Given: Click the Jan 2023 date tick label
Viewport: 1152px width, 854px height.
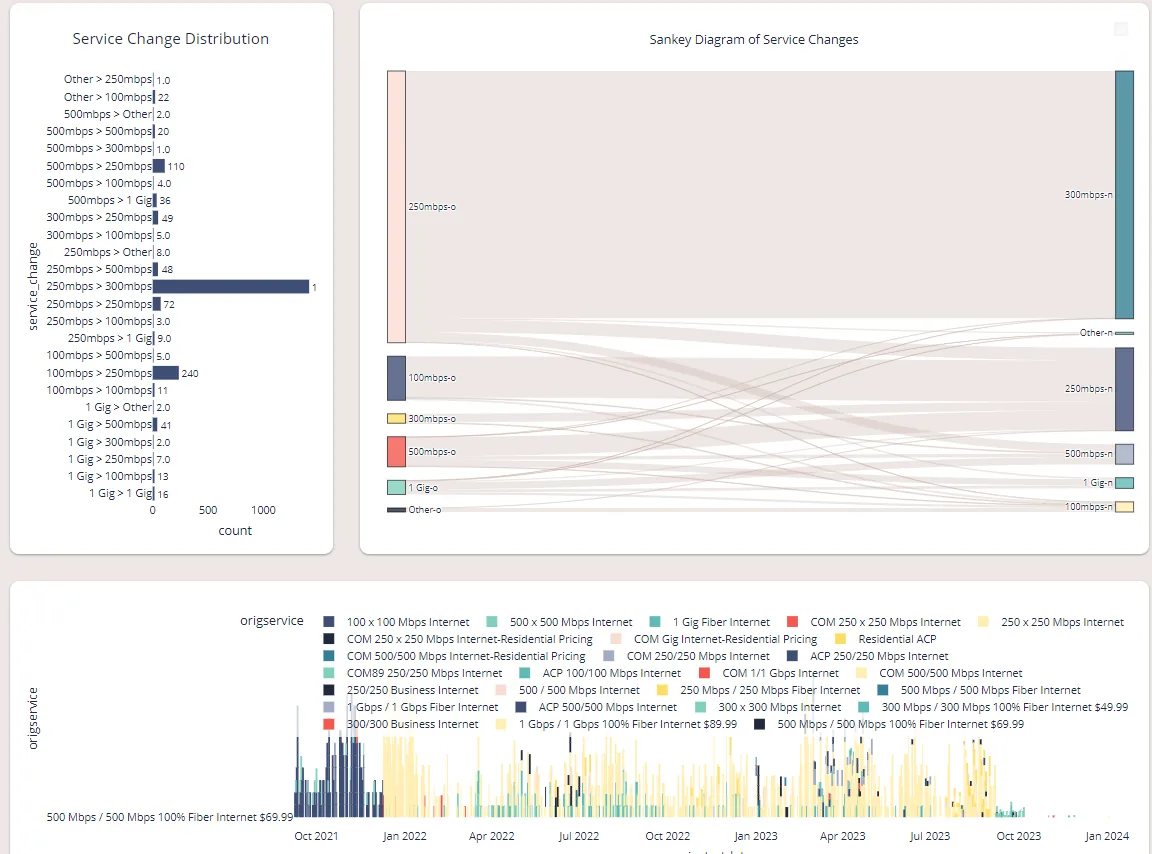Looking at the screenshot, I should point(755,836).
